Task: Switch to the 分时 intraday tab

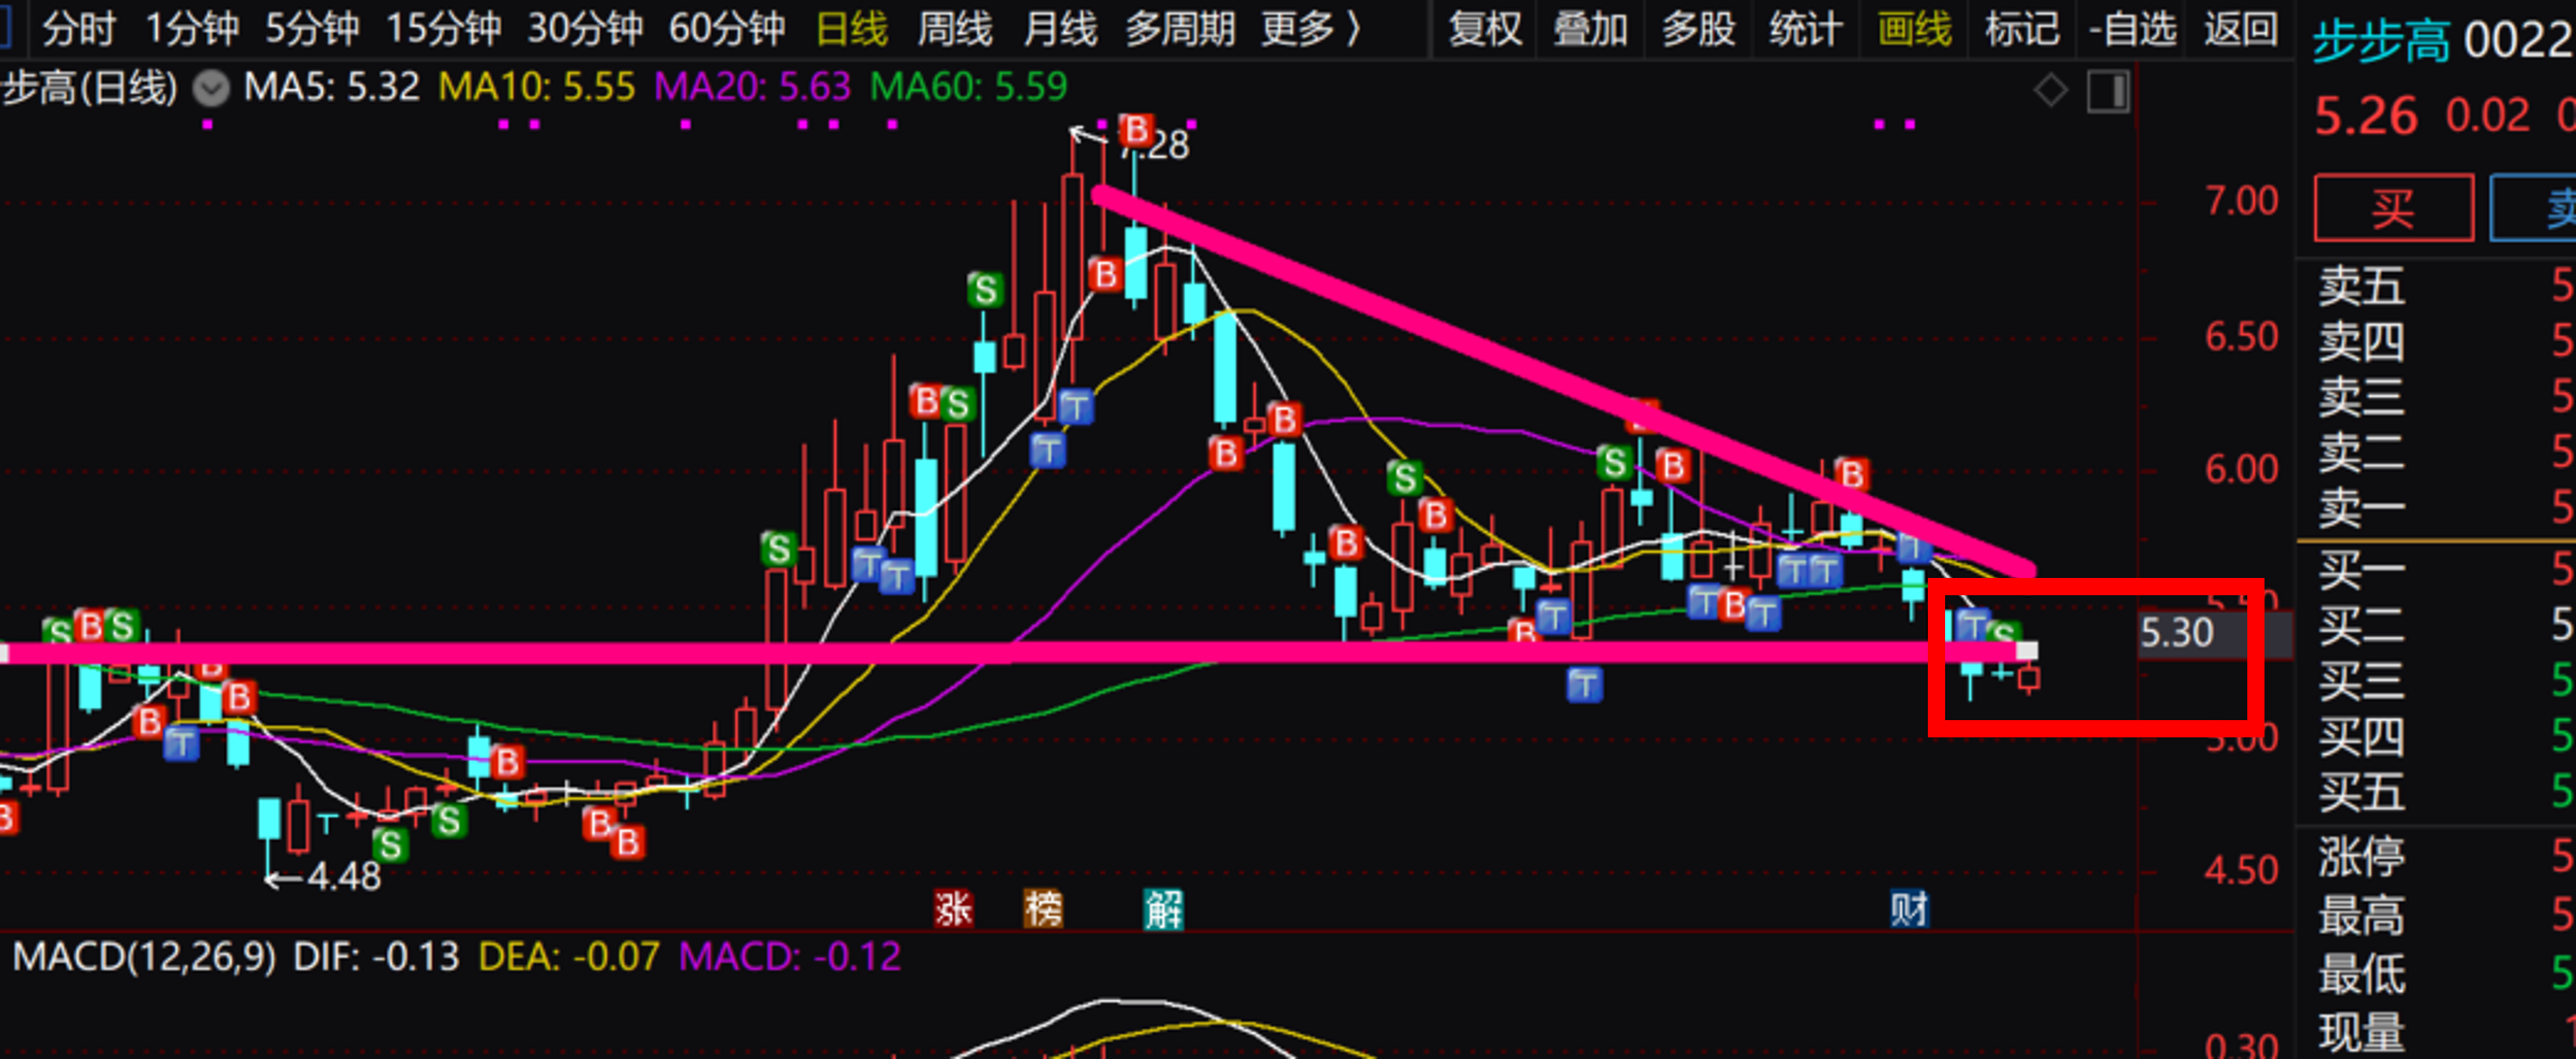Action: tap(78, 29)
